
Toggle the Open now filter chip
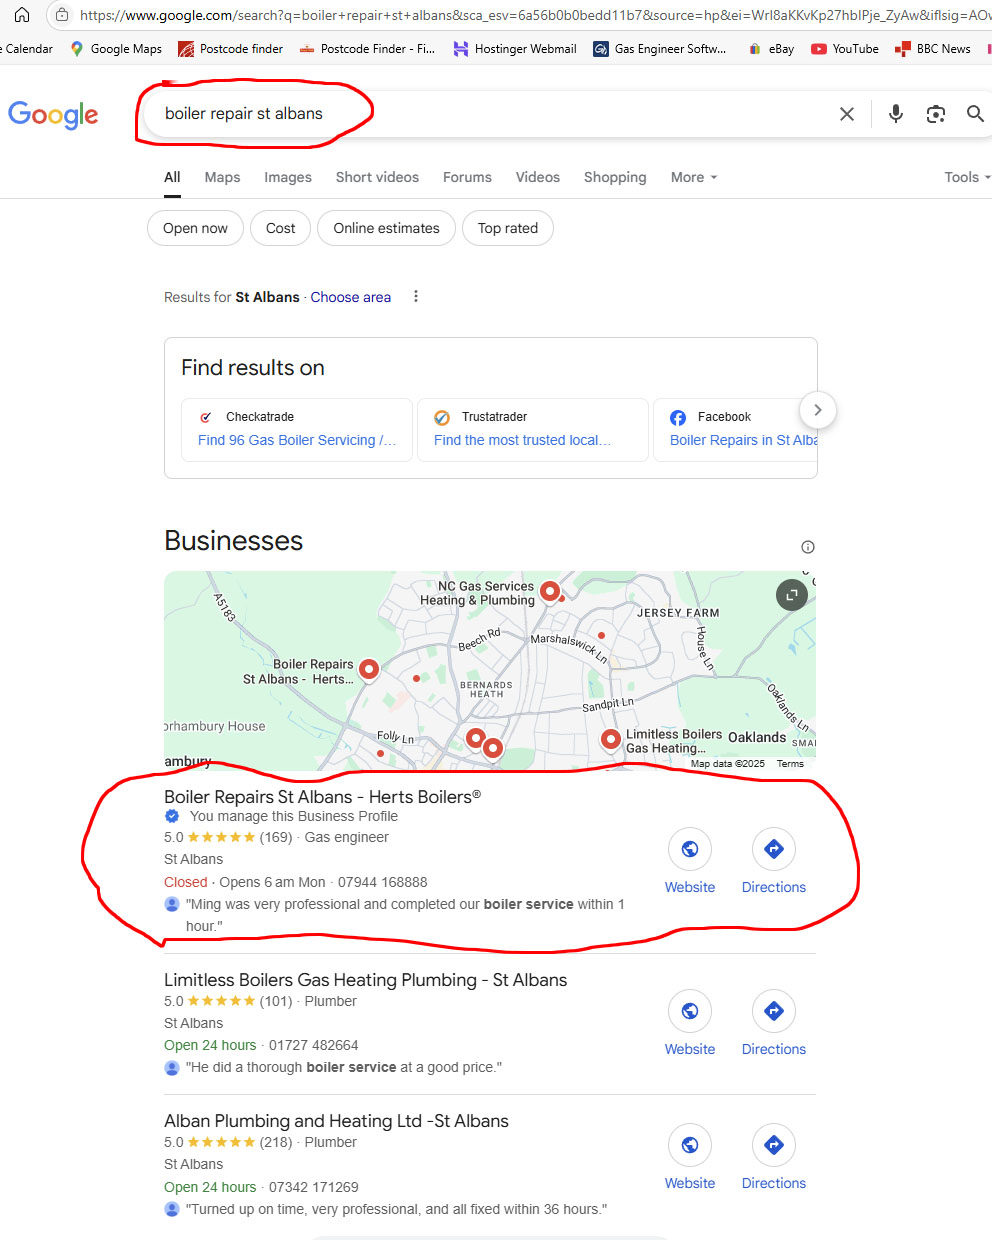point(195,228)
